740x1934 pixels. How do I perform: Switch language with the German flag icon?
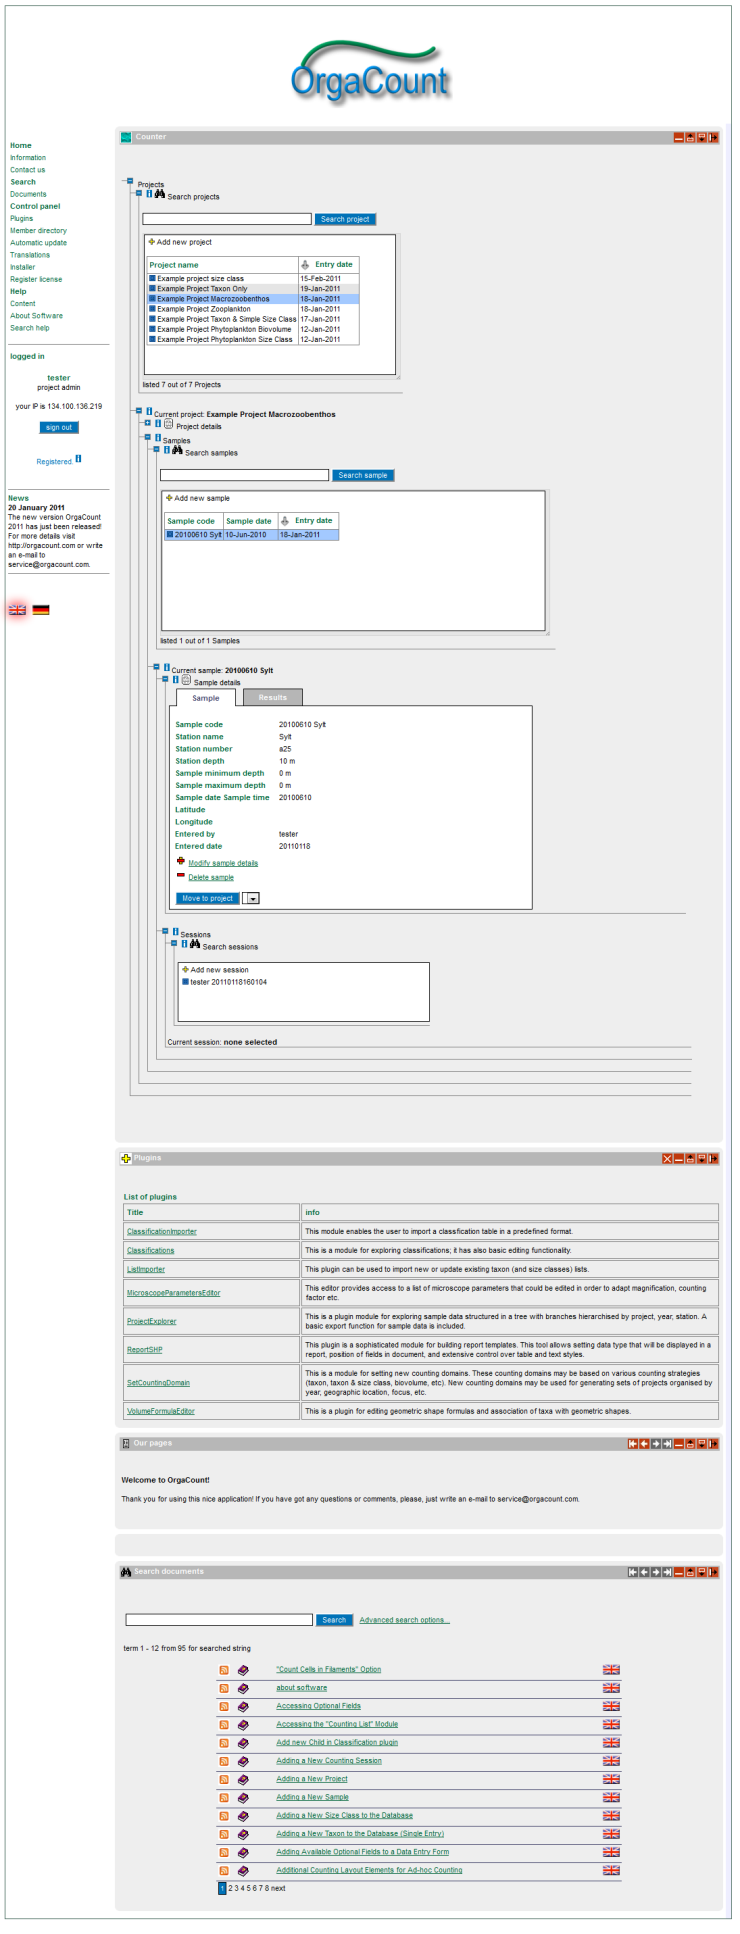[41, 609]
